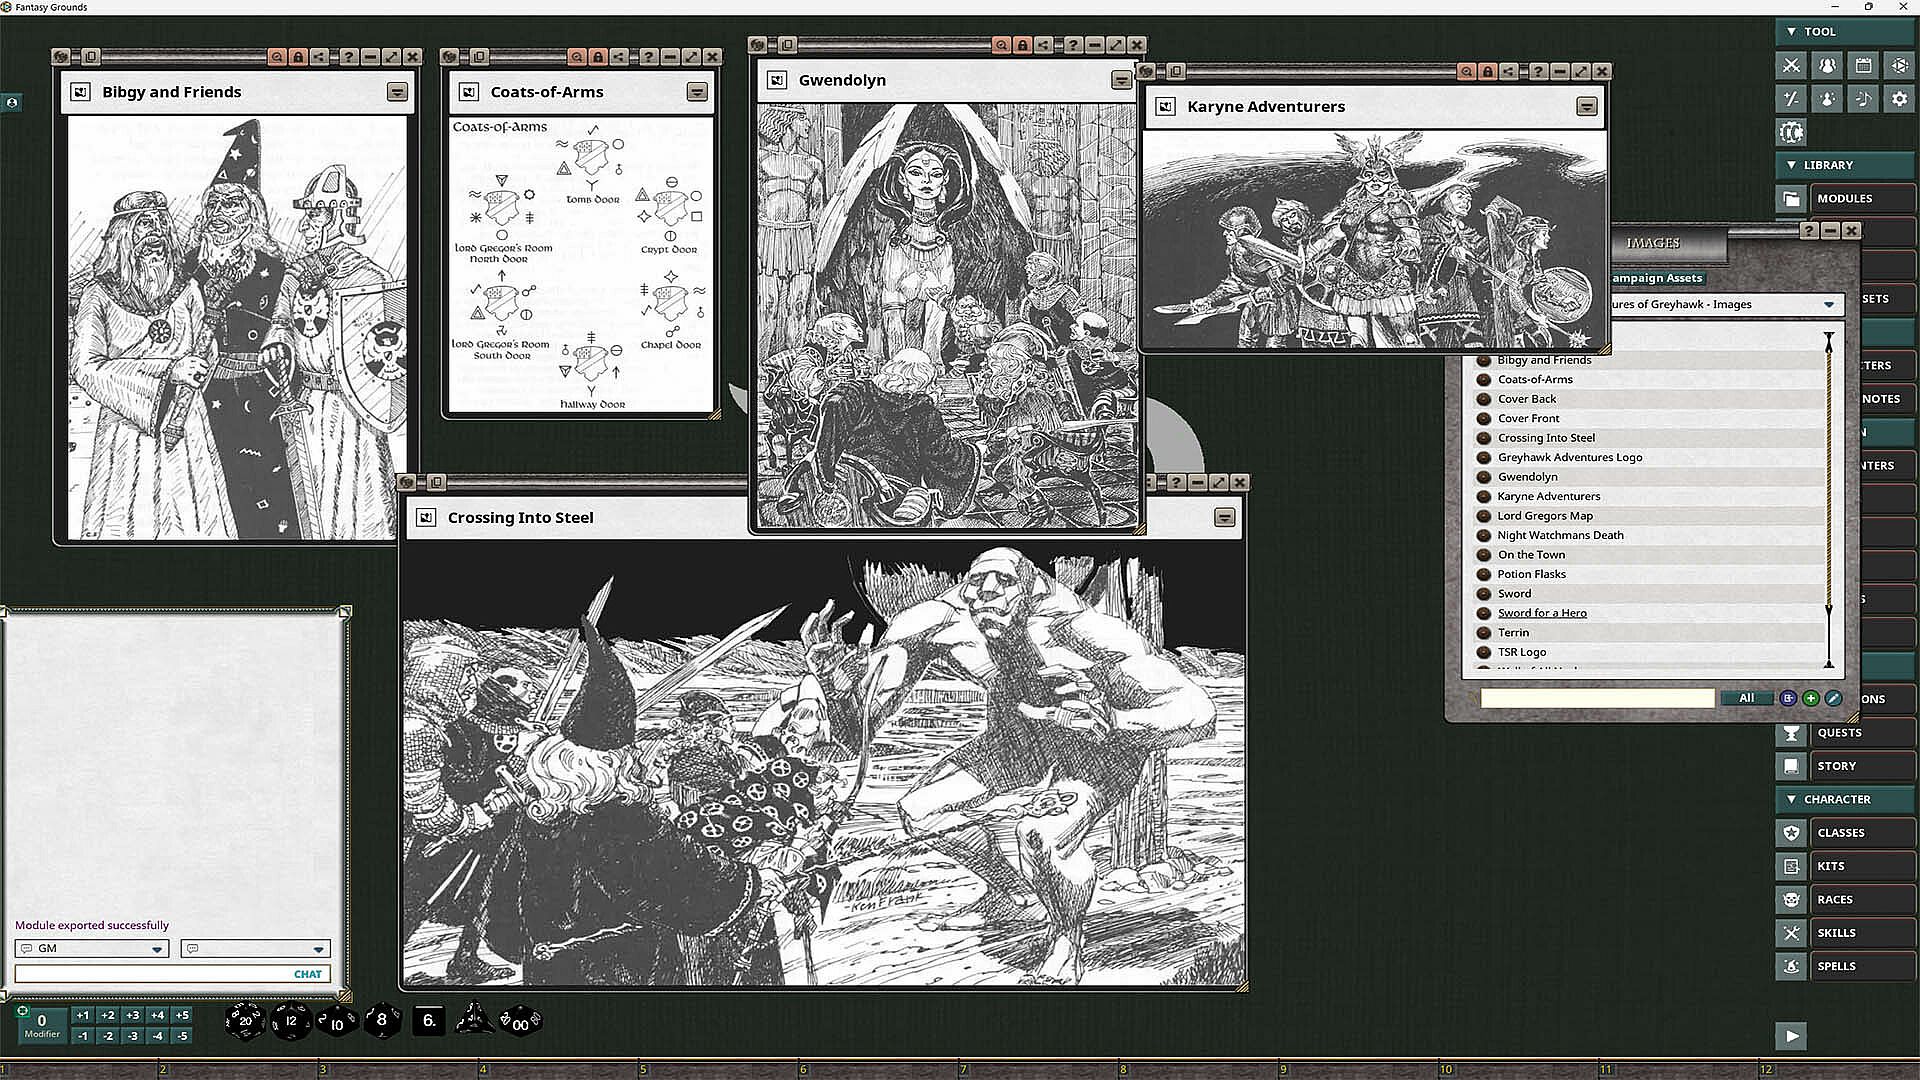Open the Modifiers plus/minus tool
Image resolution: width=1920 pixels, height=1080 pixels.
click(x=1791, y=99)
